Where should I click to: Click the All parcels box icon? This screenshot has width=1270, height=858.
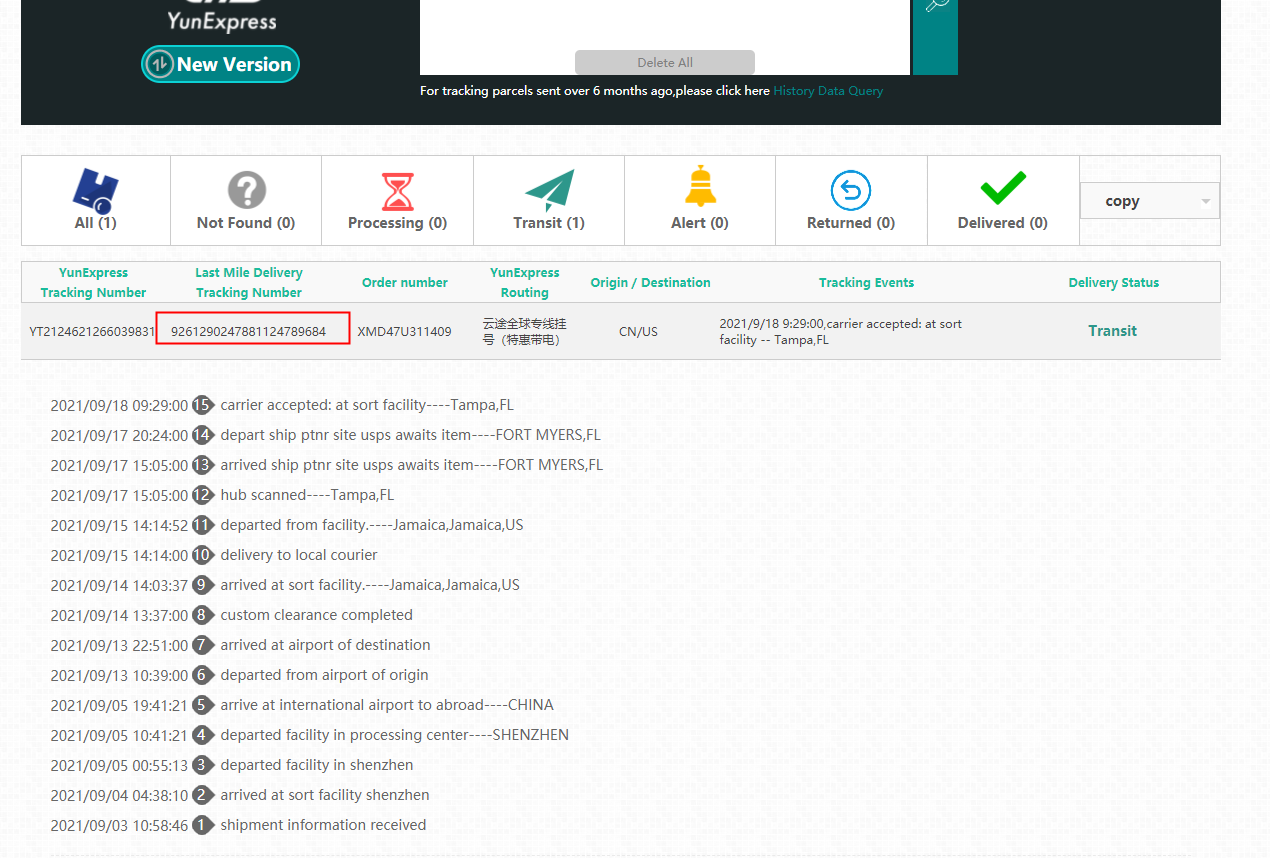pos(96,188)
